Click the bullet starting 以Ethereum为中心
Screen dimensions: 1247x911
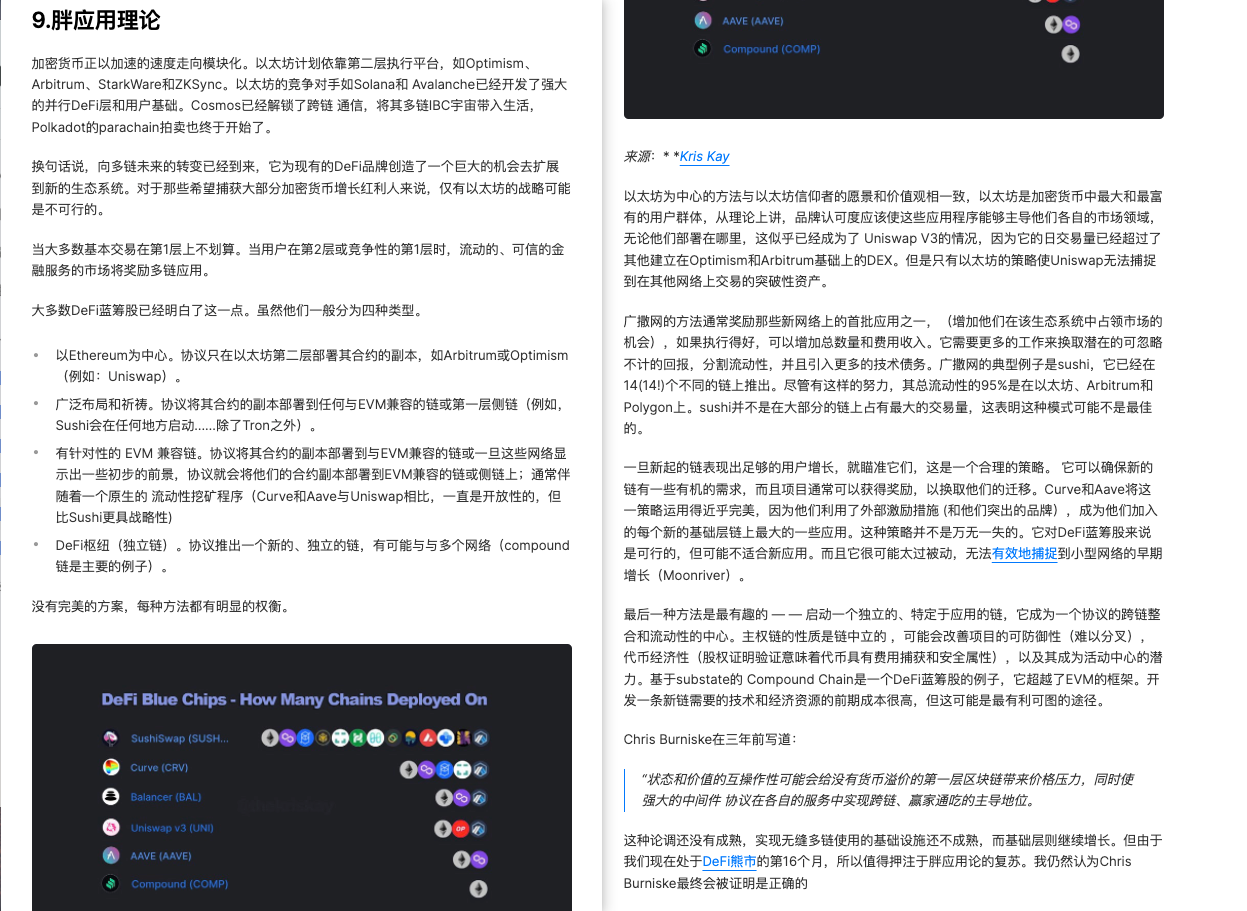click(x=312, y=366)
